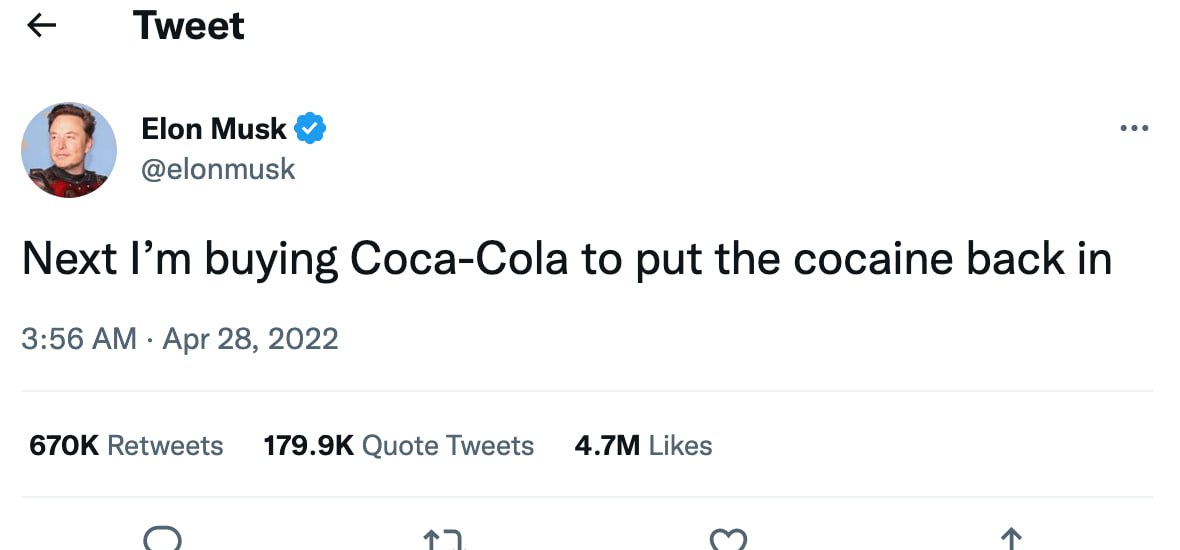The width and height of the screenshot is (1180, 550).
Task: Open the three-dot more options menu
Action: [x=1134, y=129]
